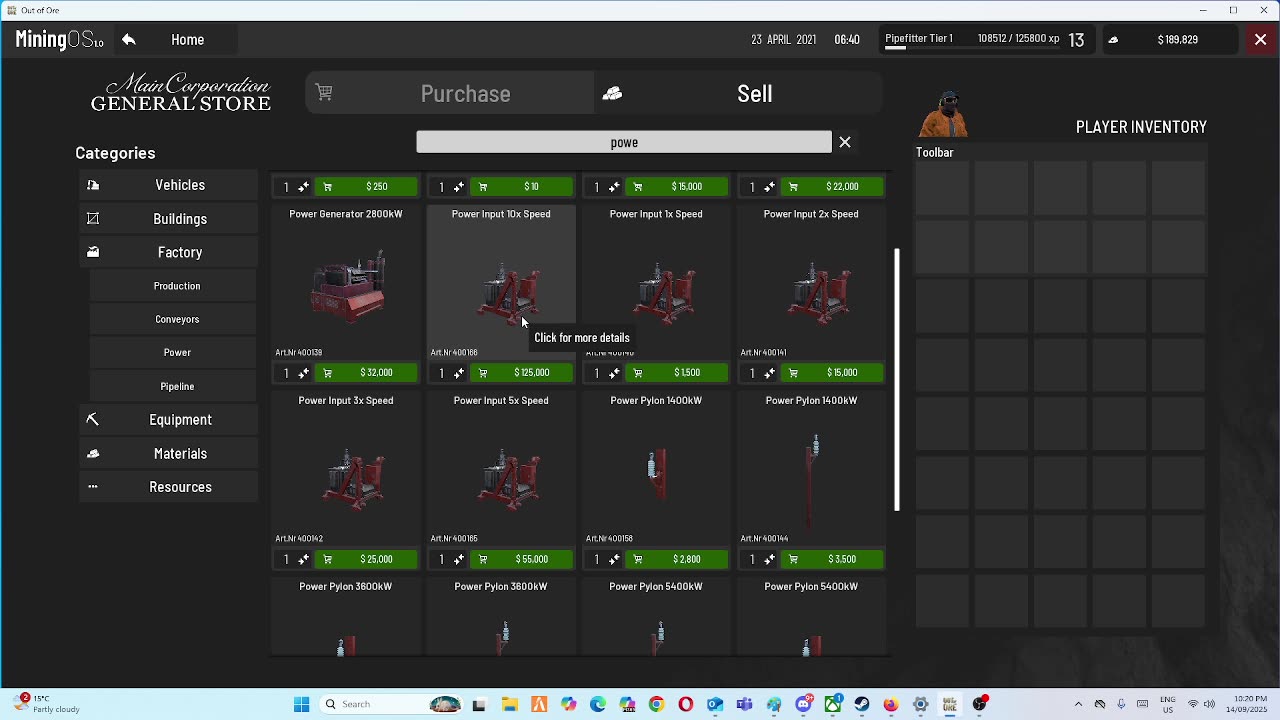
Task: Expand the Materials category
Action: click(169, 453)
